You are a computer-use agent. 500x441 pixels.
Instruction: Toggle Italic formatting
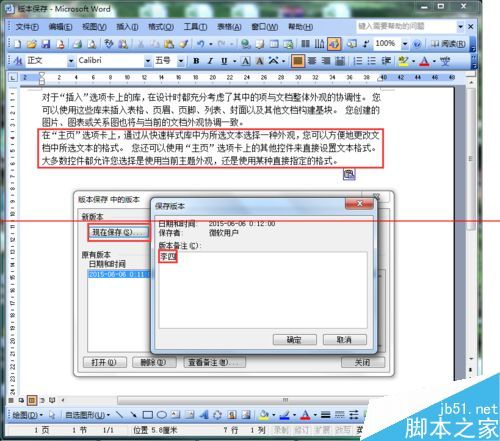click(x=210, y=61)
